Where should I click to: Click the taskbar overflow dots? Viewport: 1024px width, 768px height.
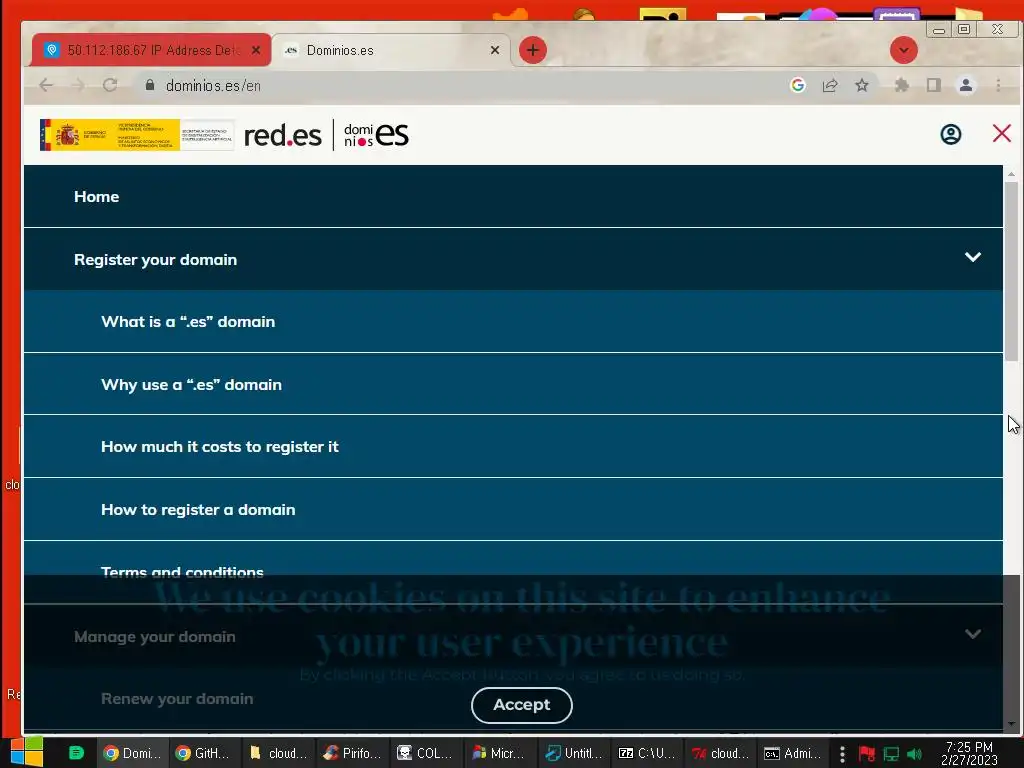coord(842,754)
